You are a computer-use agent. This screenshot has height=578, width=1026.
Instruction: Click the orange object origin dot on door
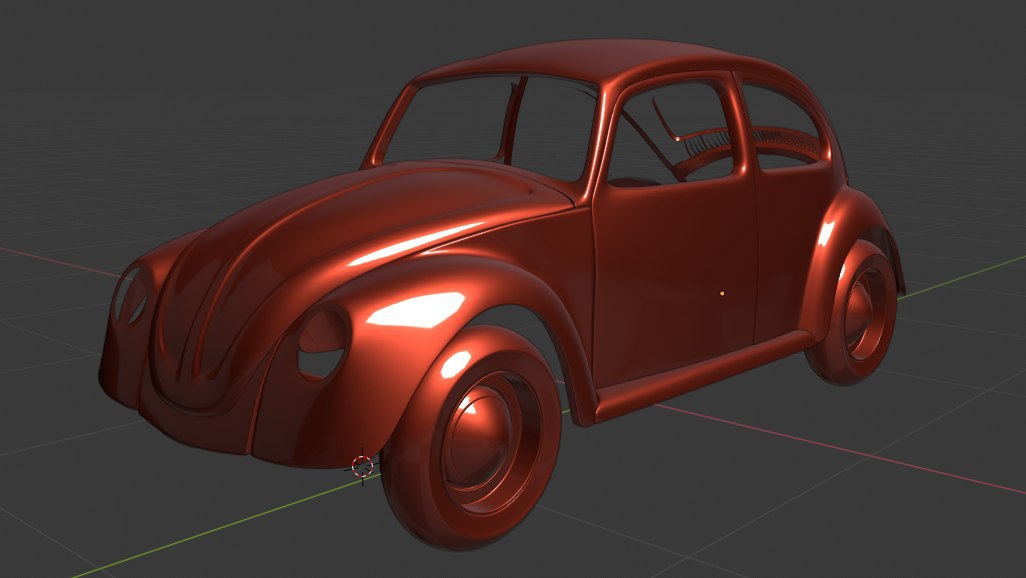pos(722,294)
